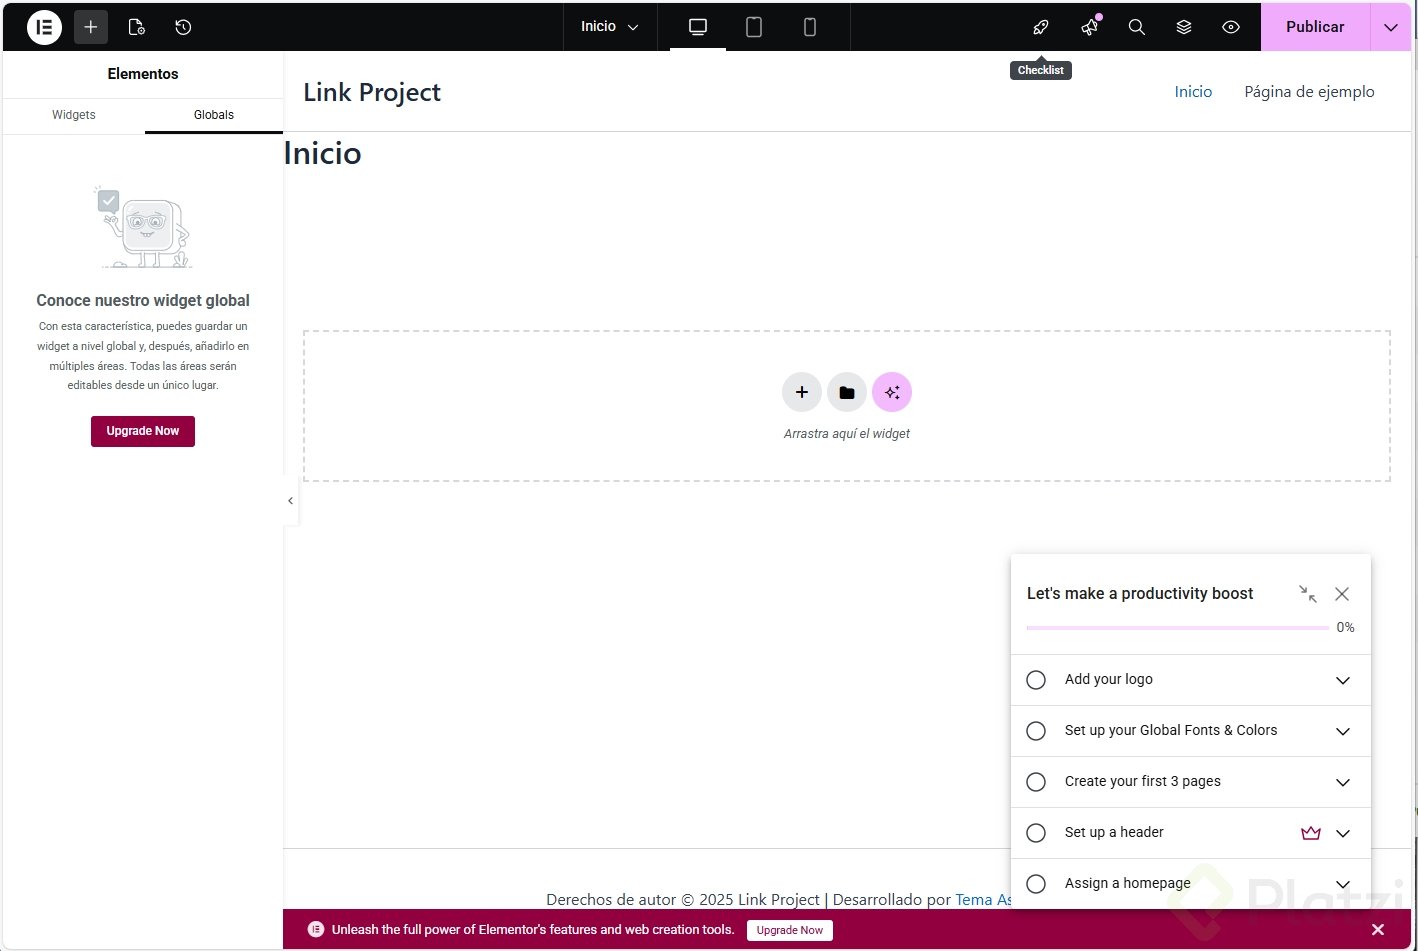Image resolution: width=1418 pixels, height=951 pixels.
Task: Toggle the preview eye icon
Action: coord(1231,27)
